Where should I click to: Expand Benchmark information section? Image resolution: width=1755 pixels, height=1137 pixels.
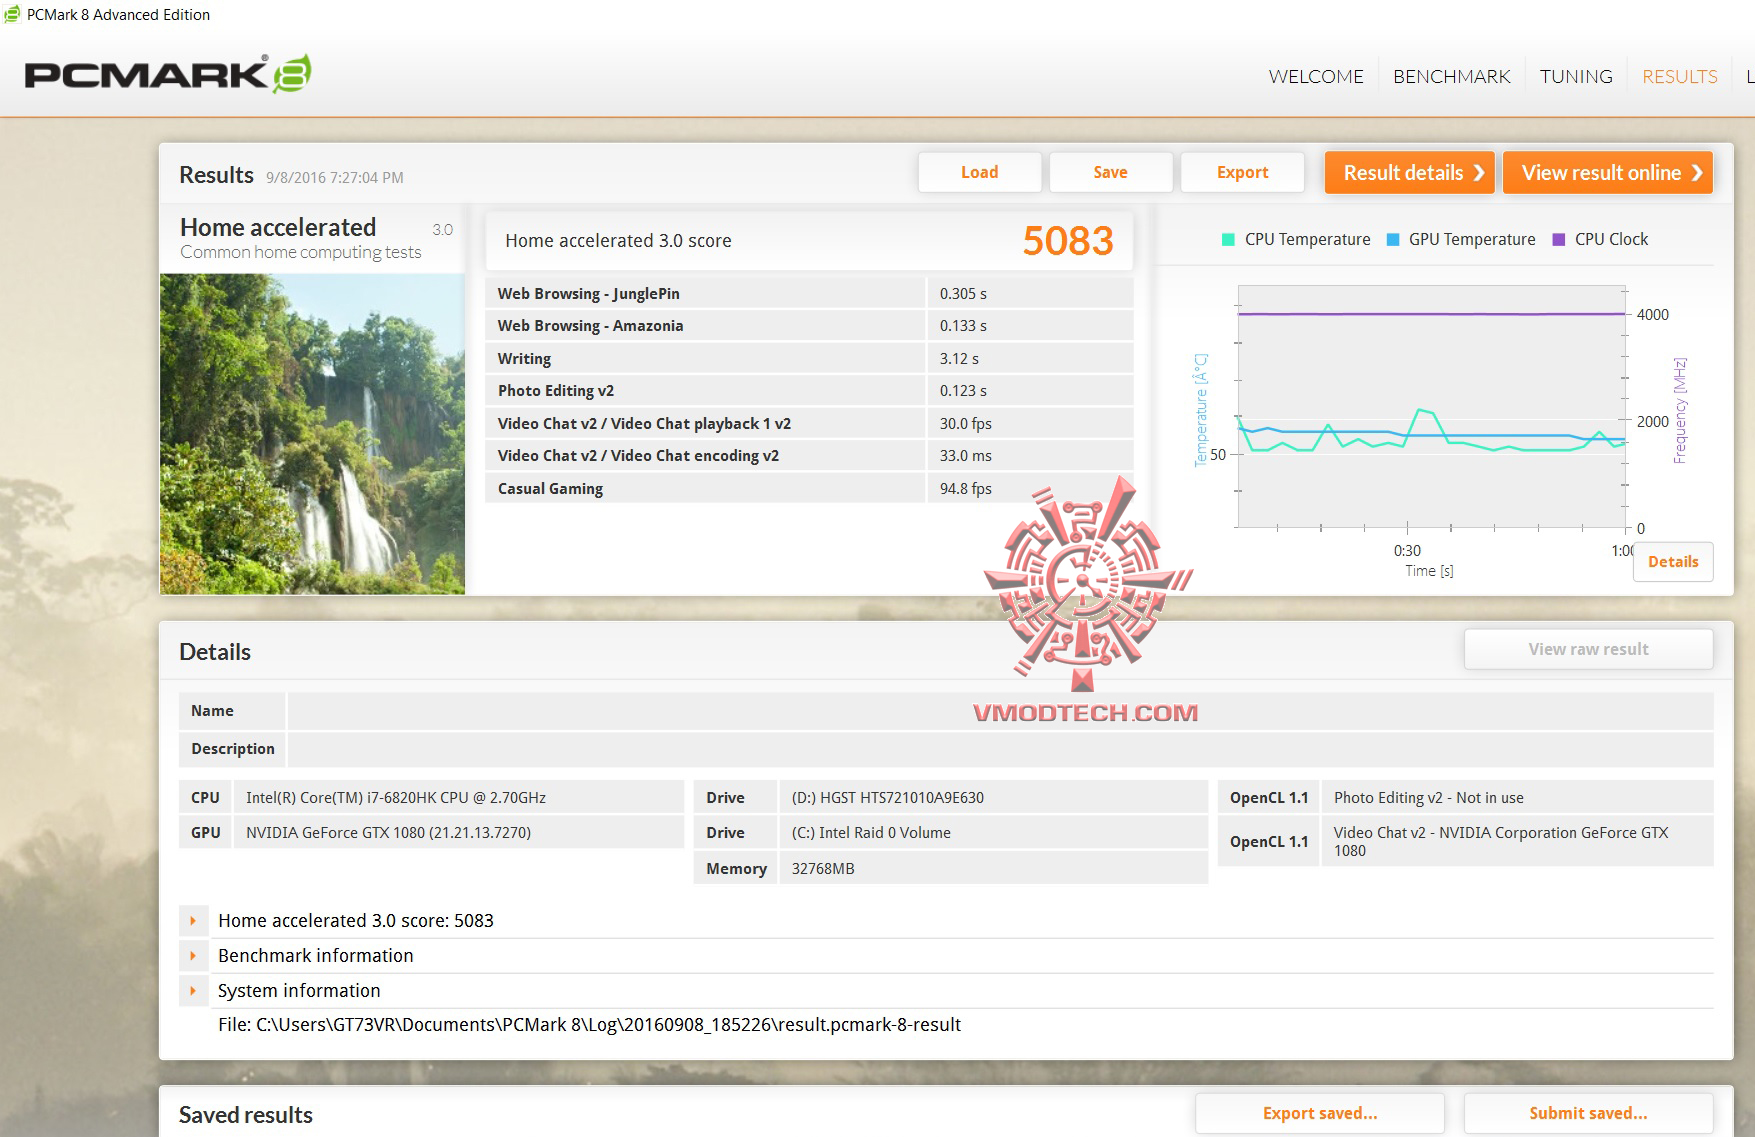click(x=193, y=956)
